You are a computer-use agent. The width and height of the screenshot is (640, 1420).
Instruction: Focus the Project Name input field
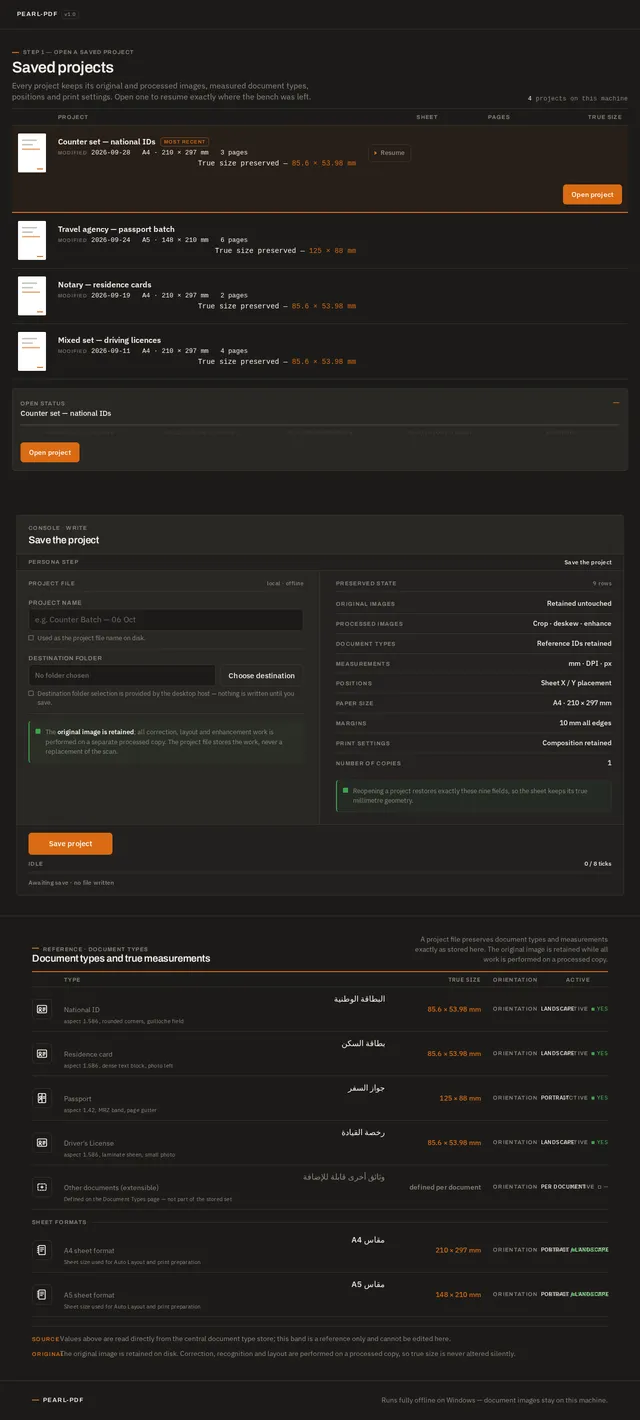[x=165, y=620]
